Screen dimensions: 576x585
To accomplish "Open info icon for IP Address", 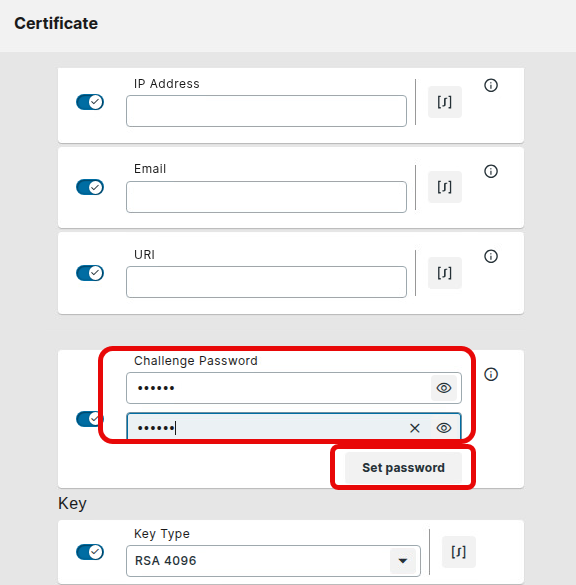I will click(491, 85).
